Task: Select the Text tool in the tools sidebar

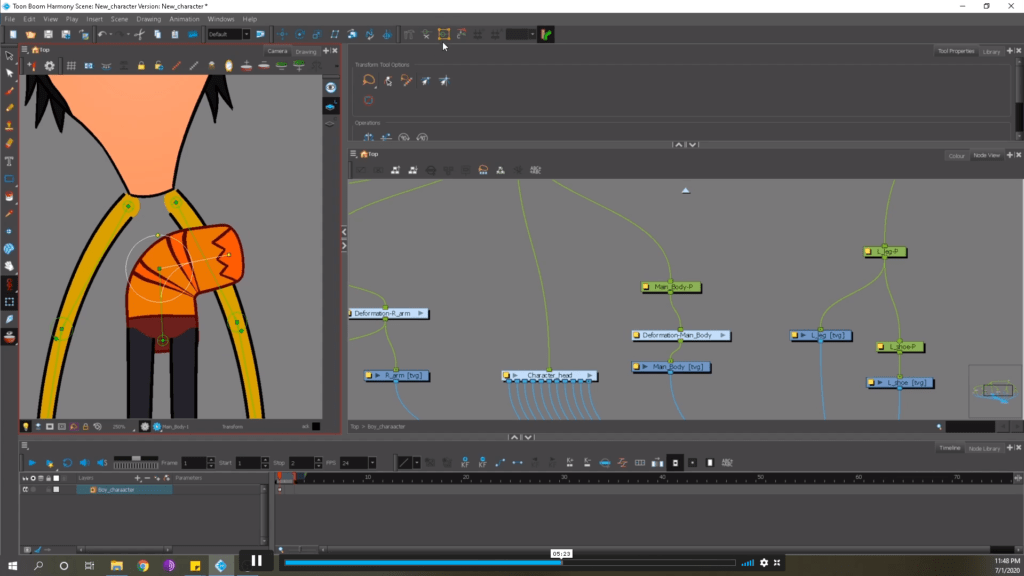Action: point(9,161)
